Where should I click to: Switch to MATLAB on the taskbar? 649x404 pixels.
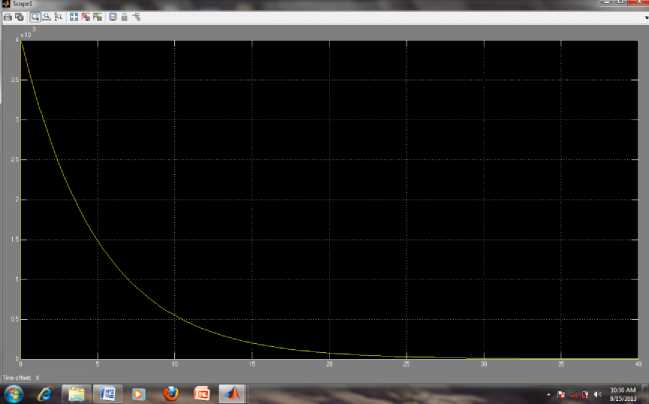pos(232,393)
